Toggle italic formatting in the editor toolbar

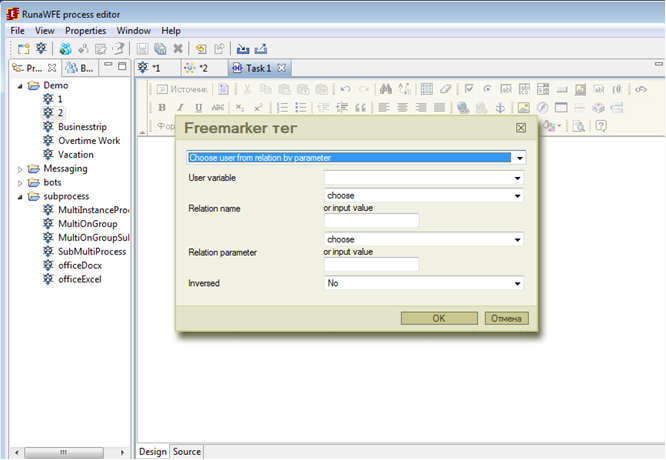[181, 107]
